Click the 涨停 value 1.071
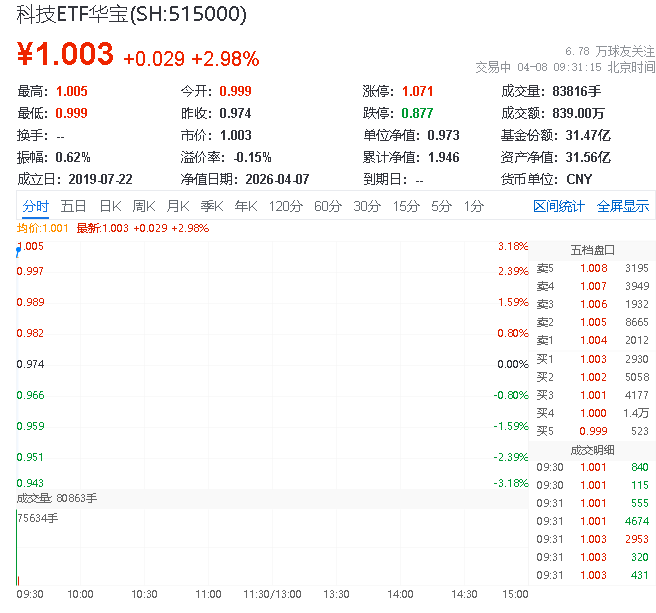 coord(418,91)
